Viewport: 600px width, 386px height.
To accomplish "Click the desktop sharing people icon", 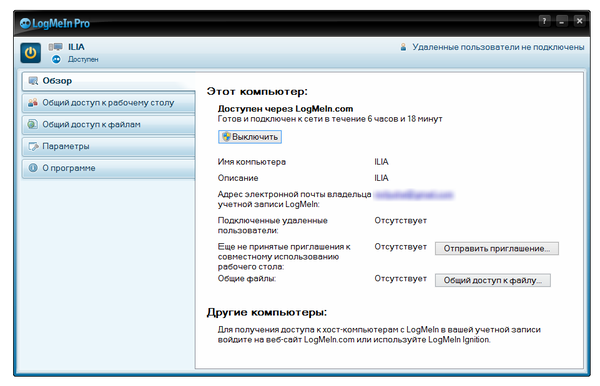I will pyautogui.click(x=33, y=103).
